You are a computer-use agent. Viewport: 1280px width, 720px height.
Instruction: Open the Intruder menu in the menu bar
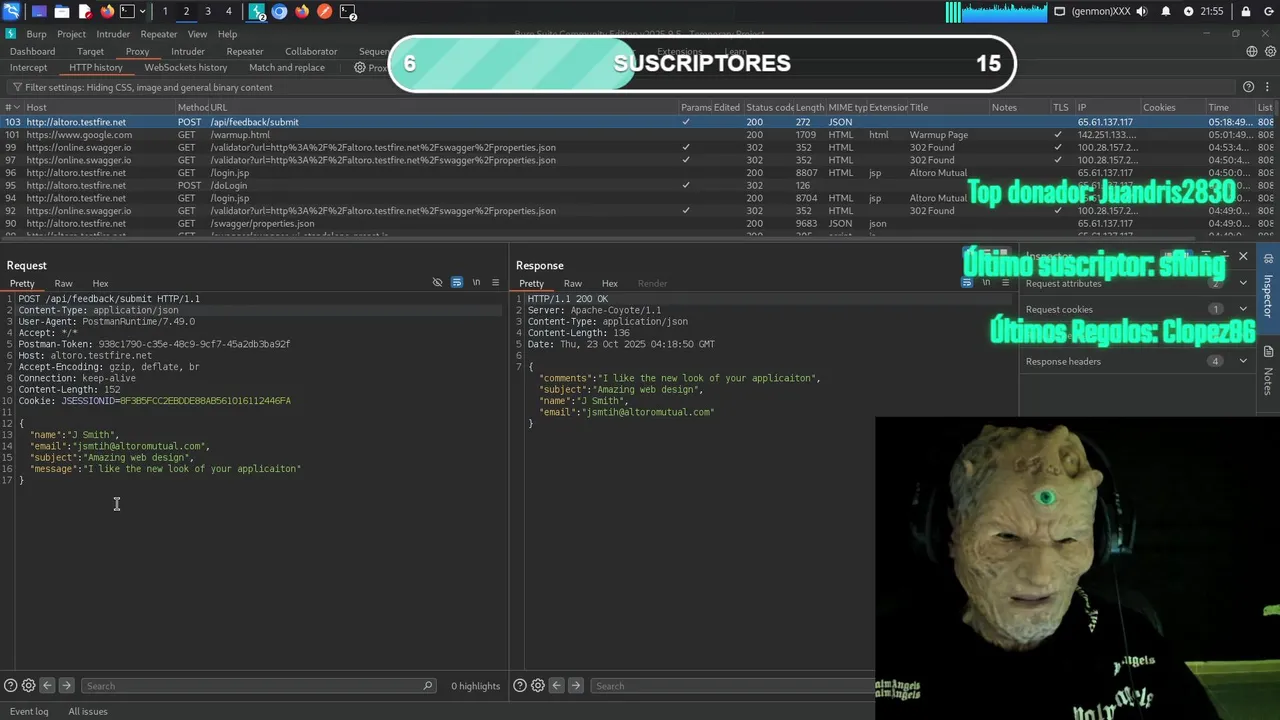coord(113,34)
